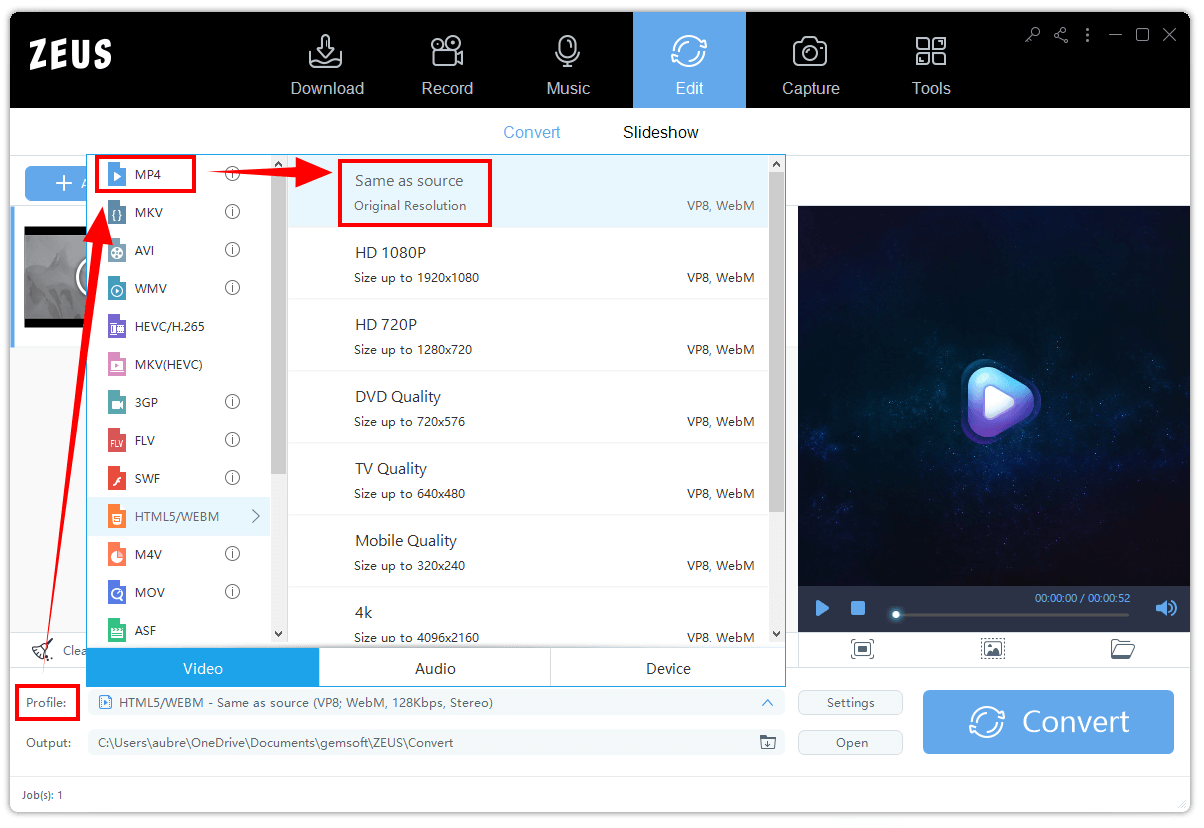Select the MOV format
The image size is (1204, 828).
click(x=178, y=592)
